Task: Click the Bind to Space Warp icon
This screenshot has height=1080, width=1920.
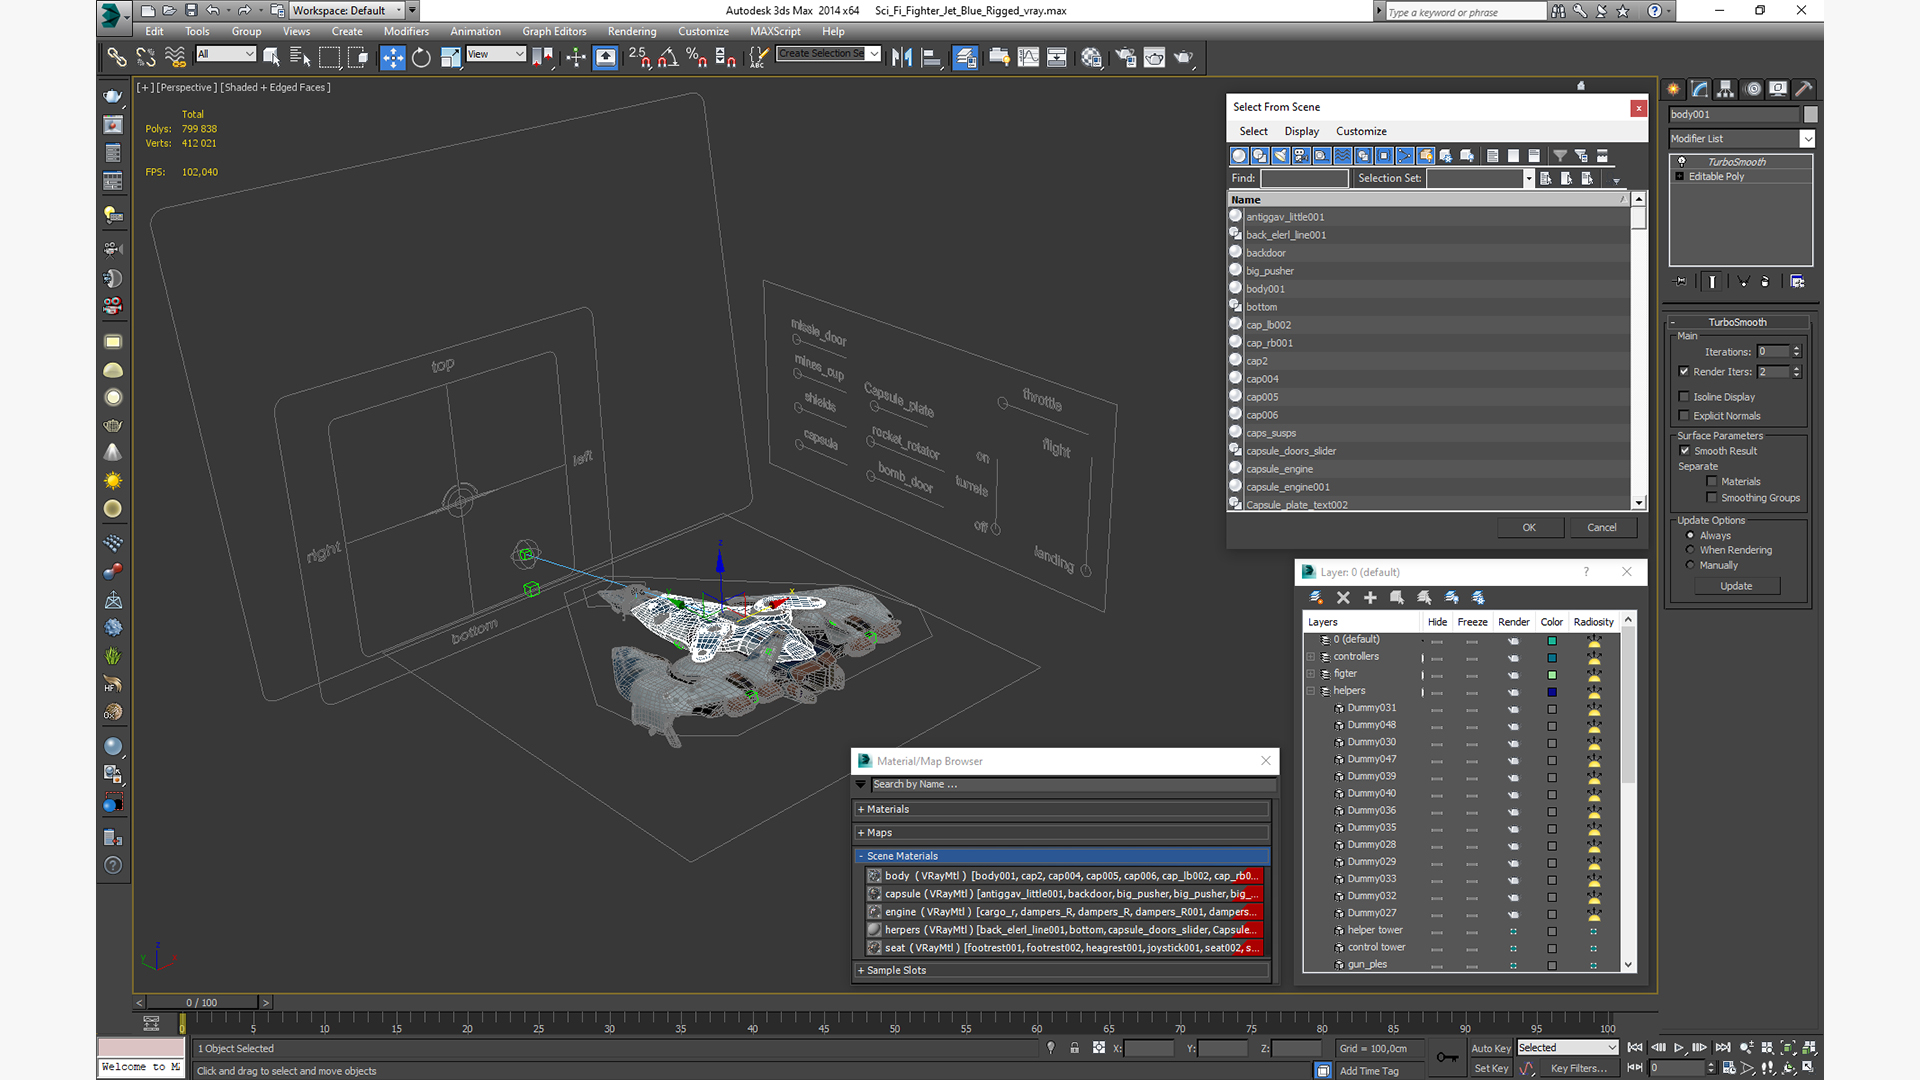Action: 175,57
